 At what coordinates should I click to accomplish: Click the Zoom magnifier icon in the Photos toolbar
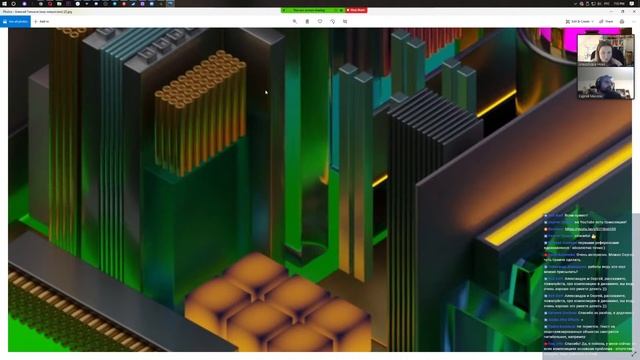[295, 22]
